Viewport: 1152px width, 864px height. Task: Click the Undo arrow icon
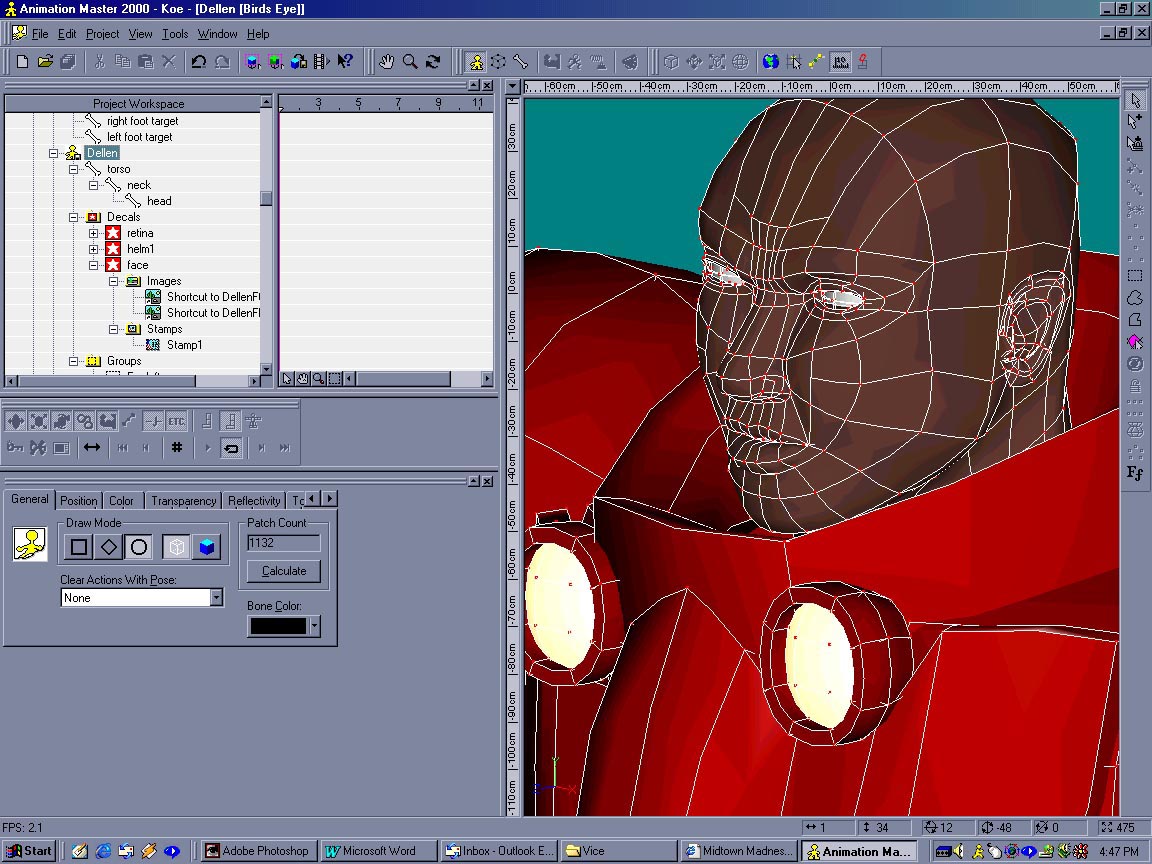198,62
